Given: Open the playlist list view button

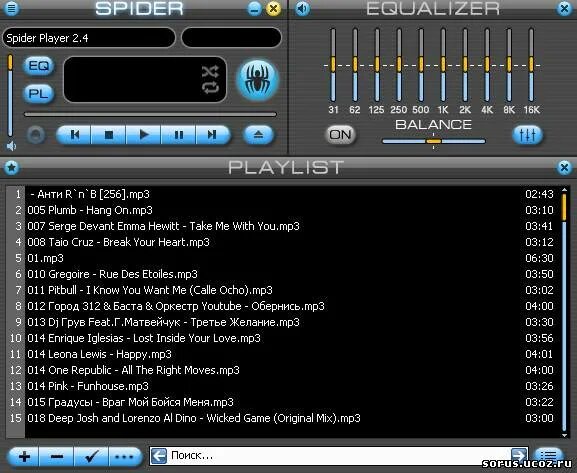Looking at the screenshot, I should click(x=549, y=455).
